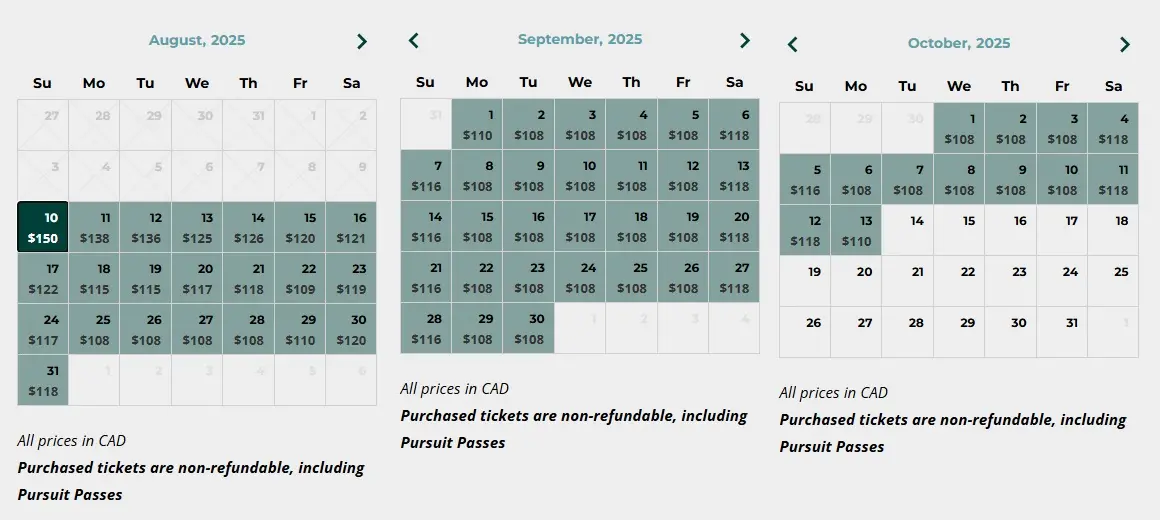
Task: Click the September, 2025 month header
Action: (580, 39)
